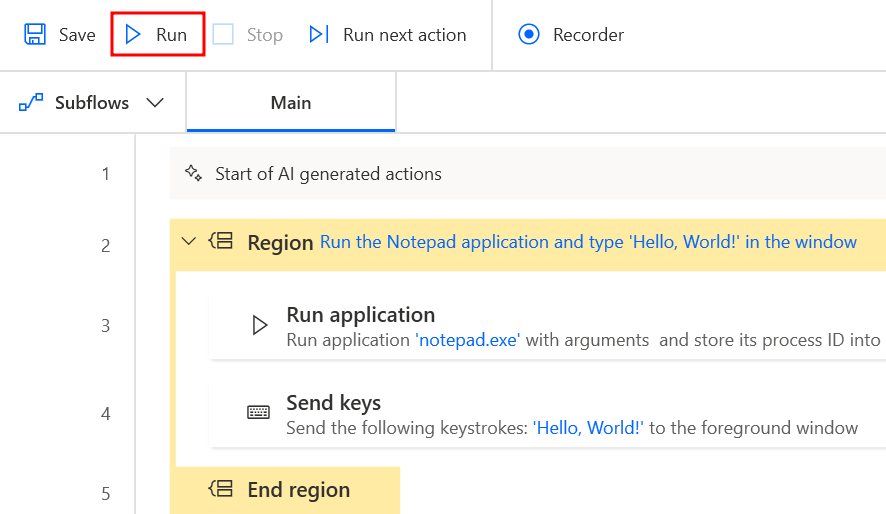Image resolution: width=886 pixels, height=514 pixels.
Task: Click the Save floppy disk icon
Action: pos(35,35)
